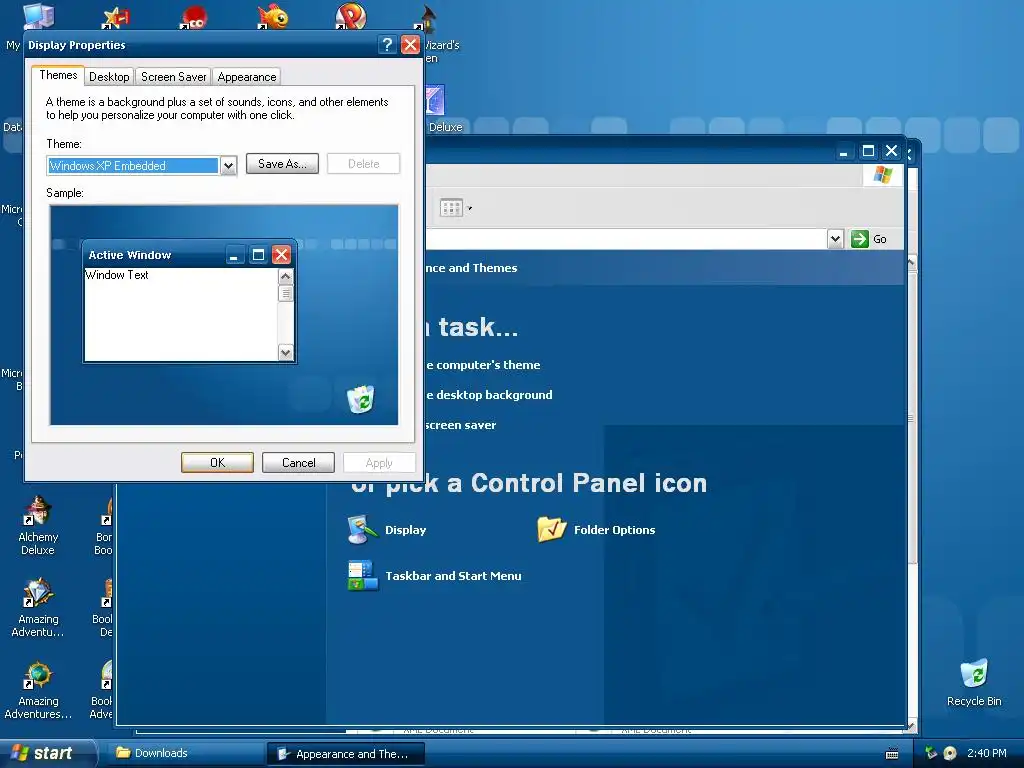Switch to Downloads taskbar button
The width and height of the screenshot is (1024, 768).
coord(184,753)
